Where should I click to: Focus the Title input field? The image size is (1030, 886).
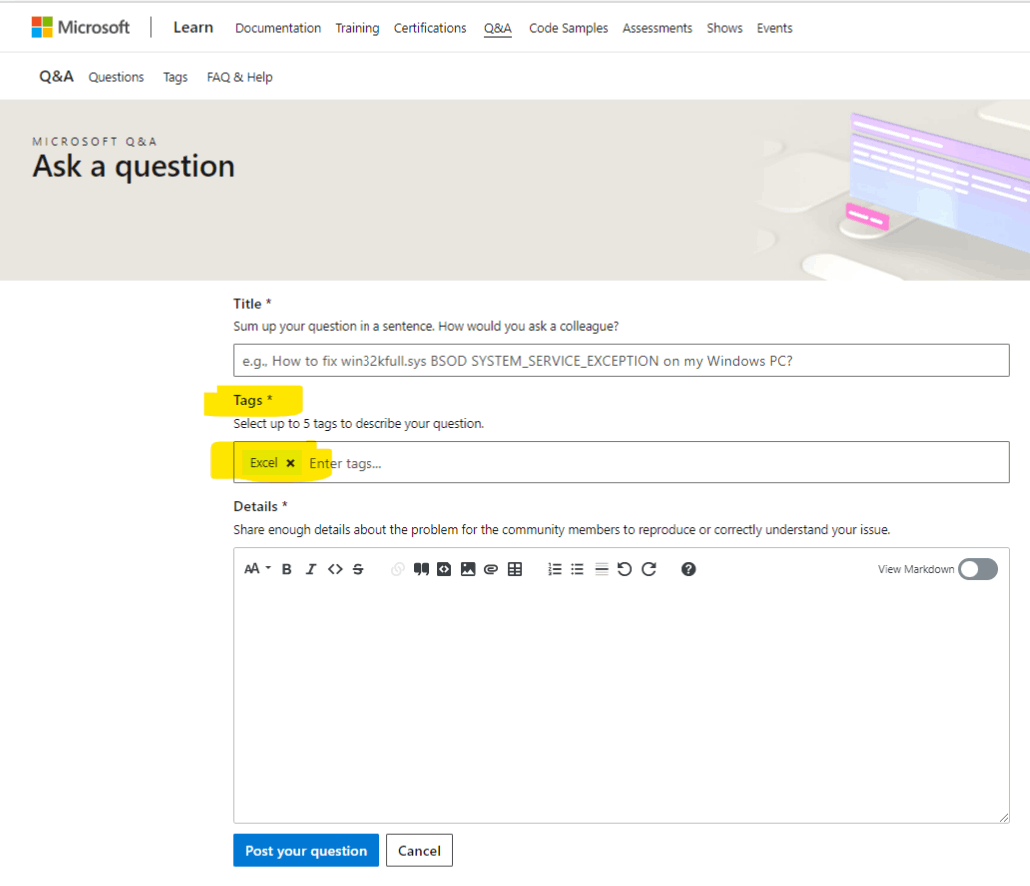click(x=621, y=361)
